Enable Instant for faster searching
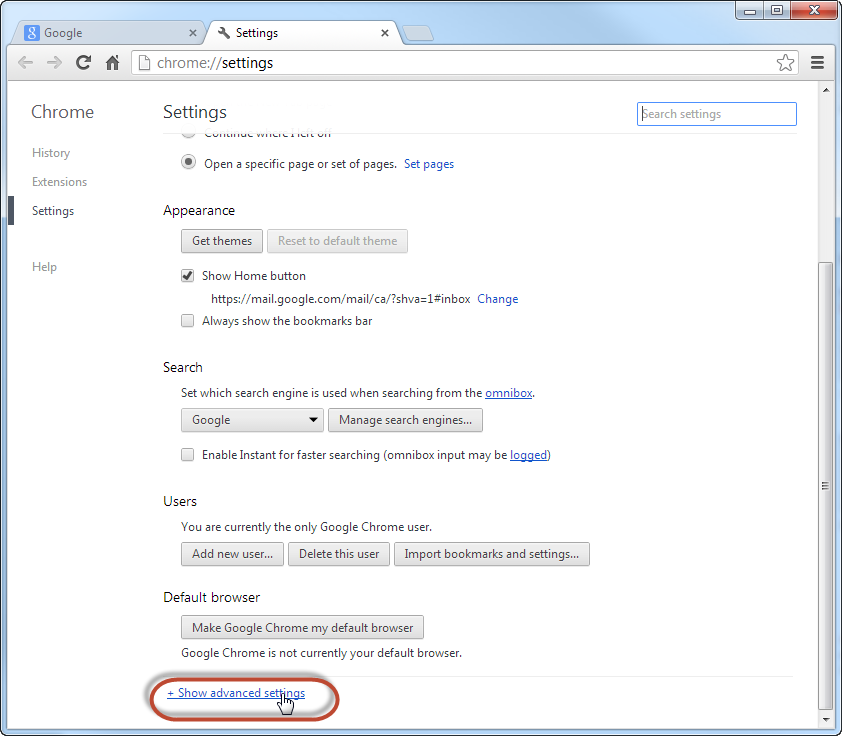The width and height of the screenshot is (842, 736). click(187, 455)
